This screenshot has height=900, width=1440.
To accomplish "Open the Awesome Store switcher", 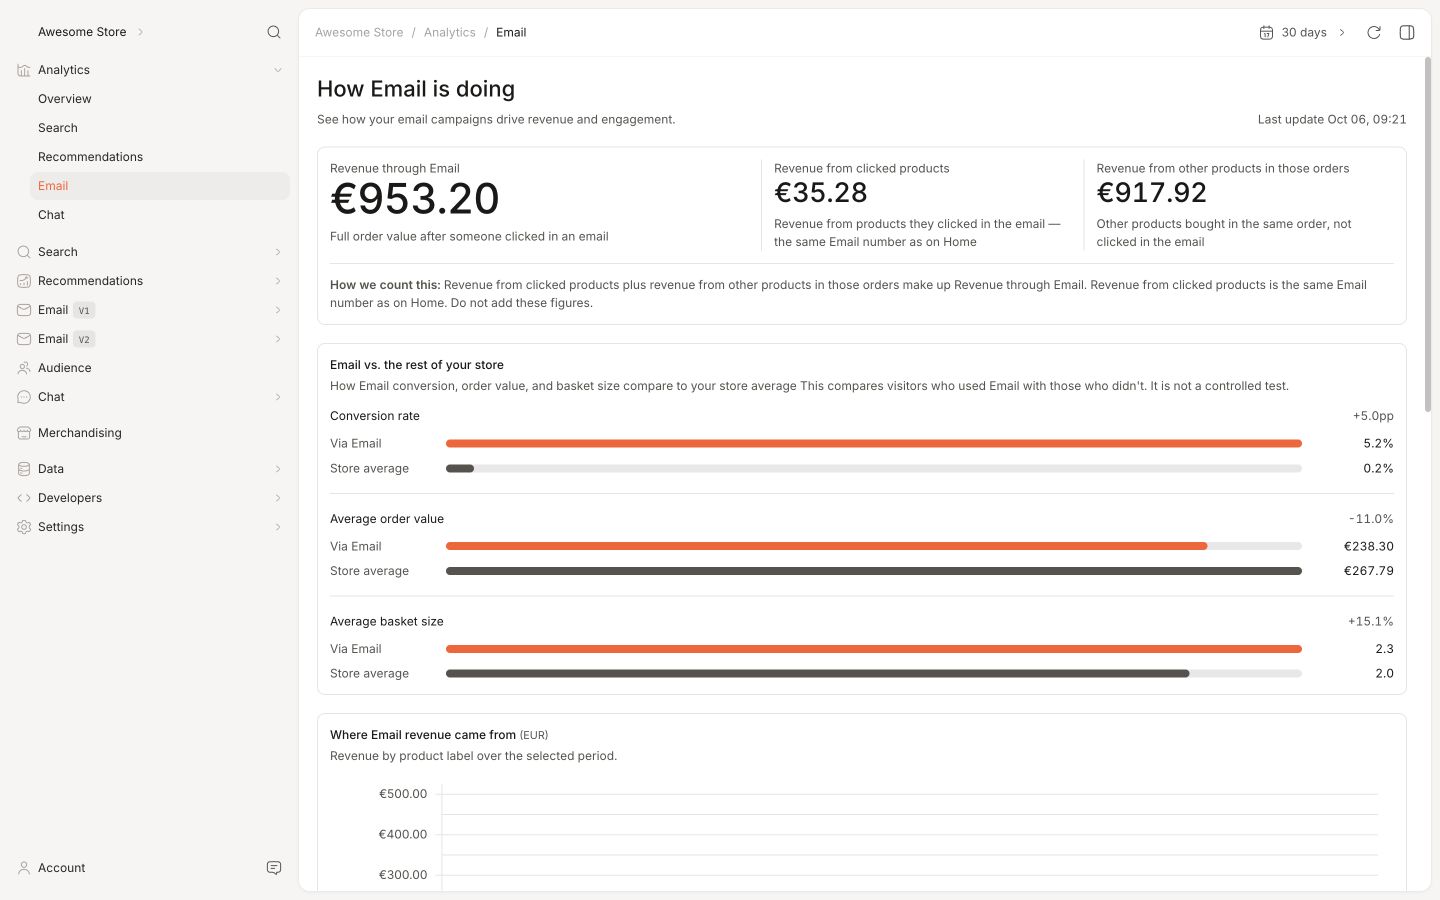I will tap(91, 32).
